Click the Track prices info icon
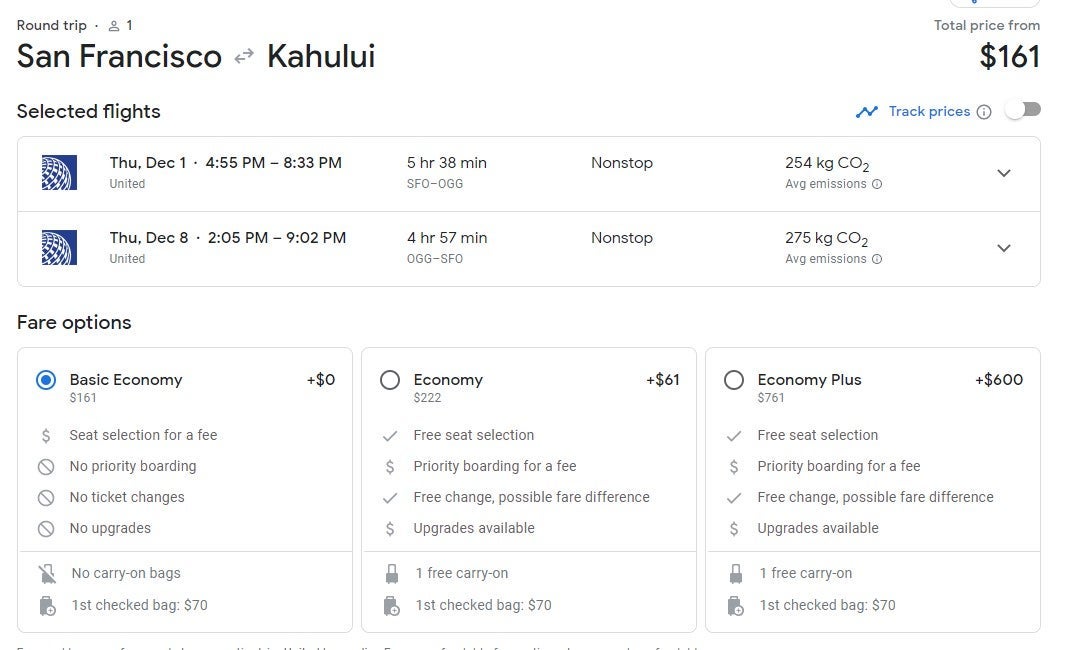 (984, 112)
